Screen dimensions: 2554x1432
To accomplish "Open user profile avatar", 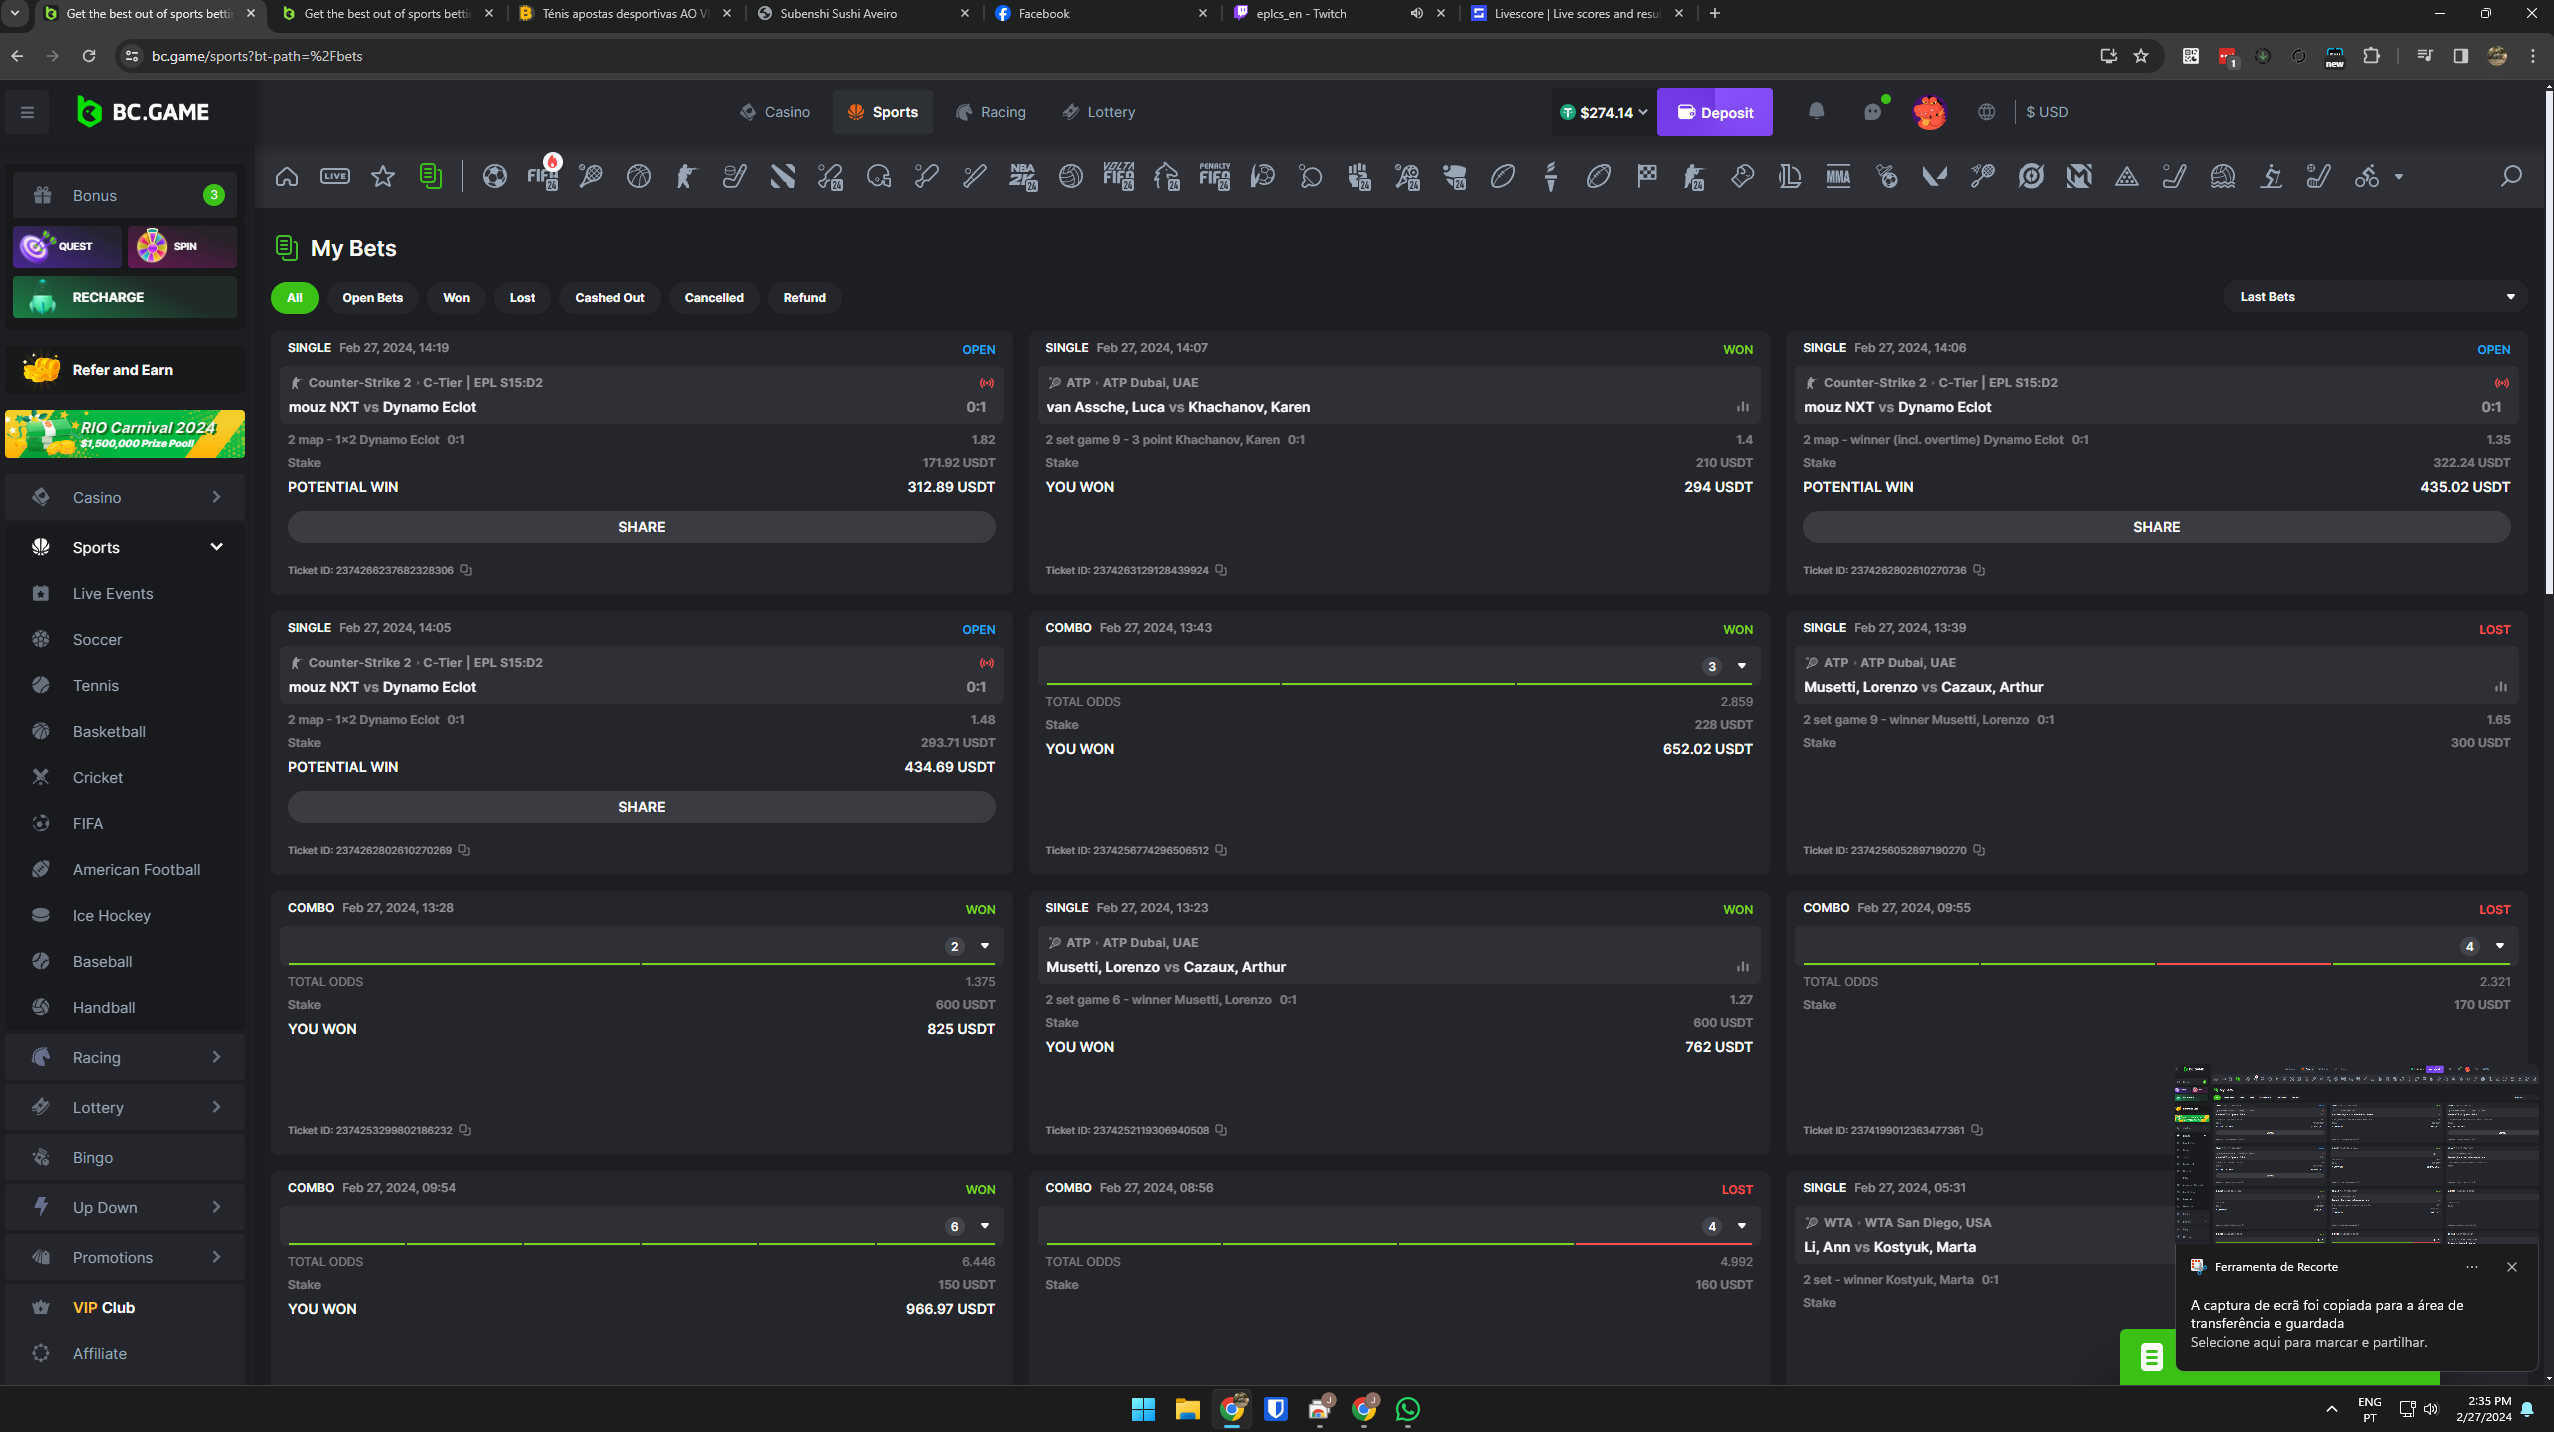I will pos(1930,112).
